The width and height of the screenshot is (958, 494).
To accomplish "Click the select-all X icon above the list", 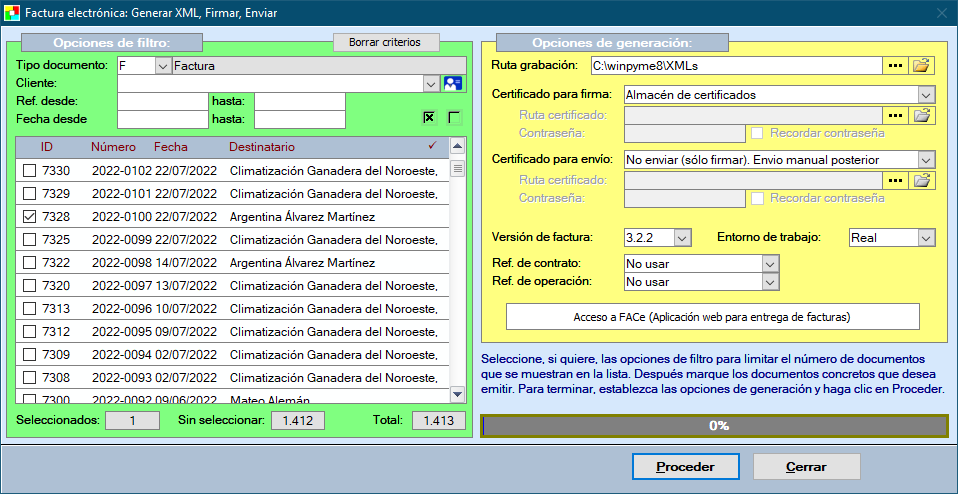I will click(x=429, y=118).
